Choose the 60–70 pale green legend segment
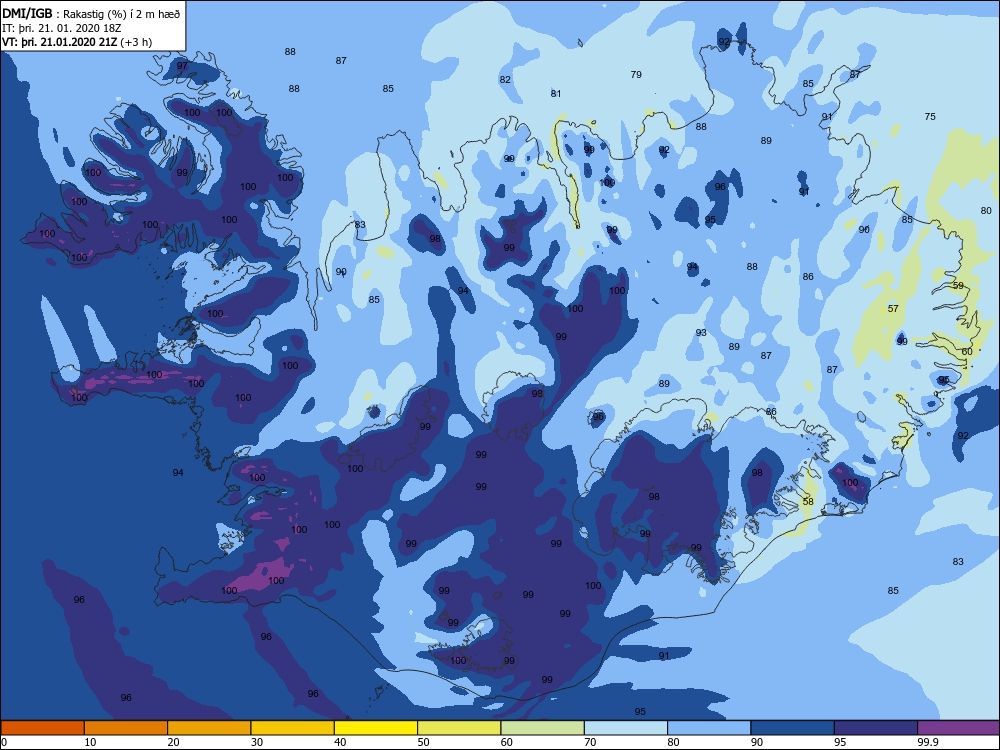The image size is (1000, 750). coord(543,728)
